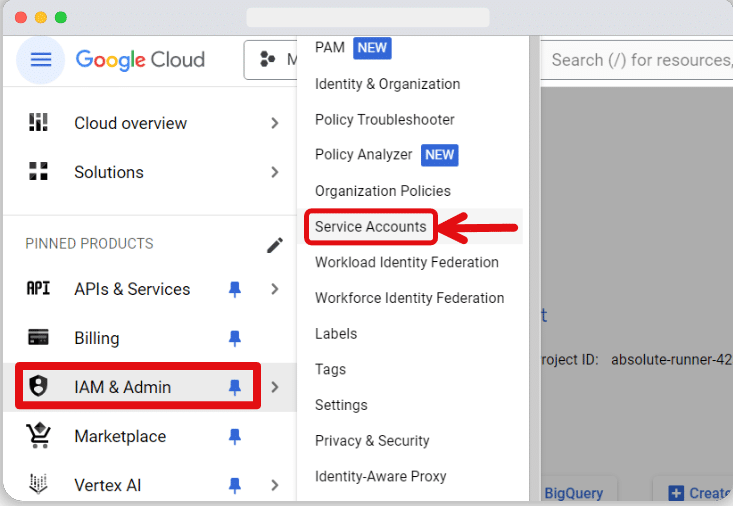
Task: Click the project ID text absolute-runner
Action: 671,360
